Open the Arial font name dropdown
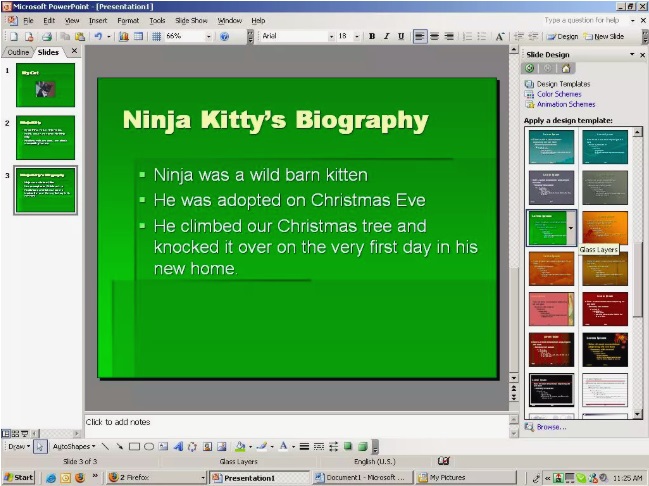The height and width of the screenshot is (486, 649). (331, 36)
